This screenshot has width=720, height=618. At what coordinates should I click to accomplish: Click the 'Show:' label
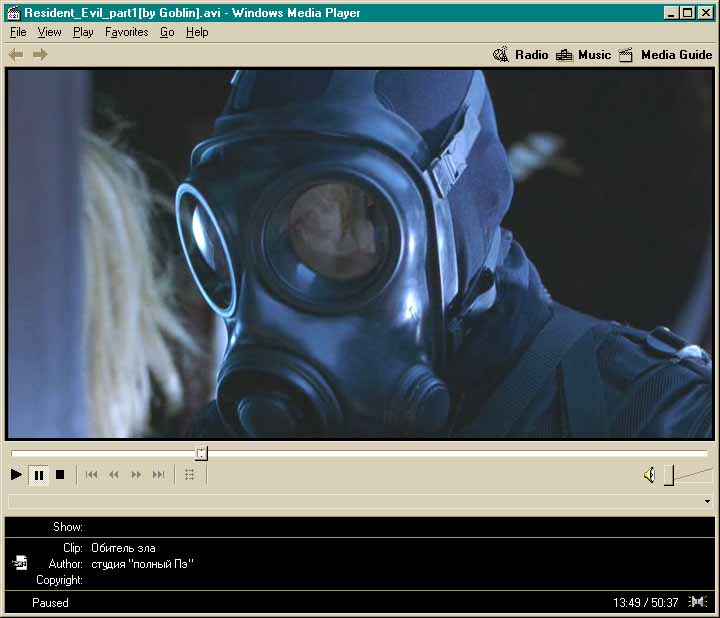pyautogui.click(x=68, y=527)
